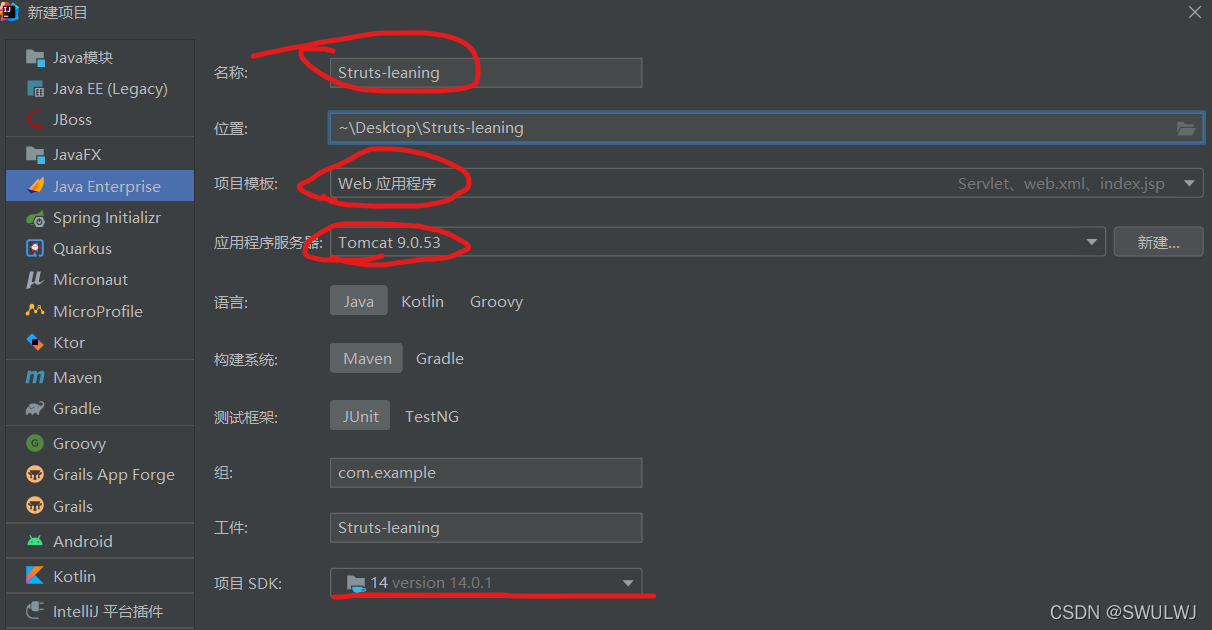Select Groovy as the language
This screenshot has width=1212, height=630.
[x=496, y=301]
